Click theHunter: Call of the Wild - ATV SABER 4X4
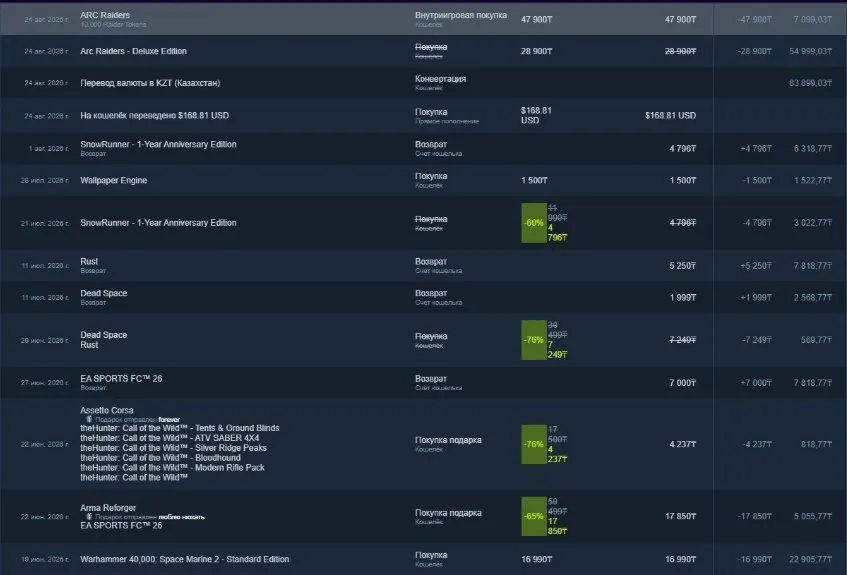847x575 pixels. click(x=170, y=438)
